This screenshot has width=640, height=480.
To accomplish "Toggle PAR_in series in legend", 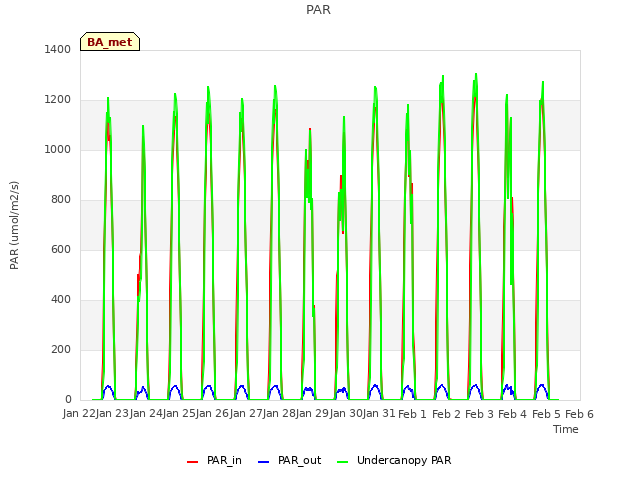I will pos(224,460).
